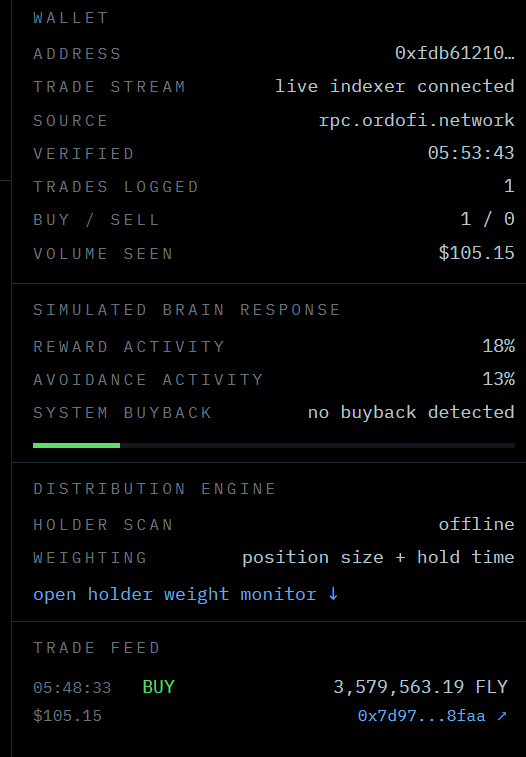
Task: Click the BUY label in trade feed
Action: point(158,687)
